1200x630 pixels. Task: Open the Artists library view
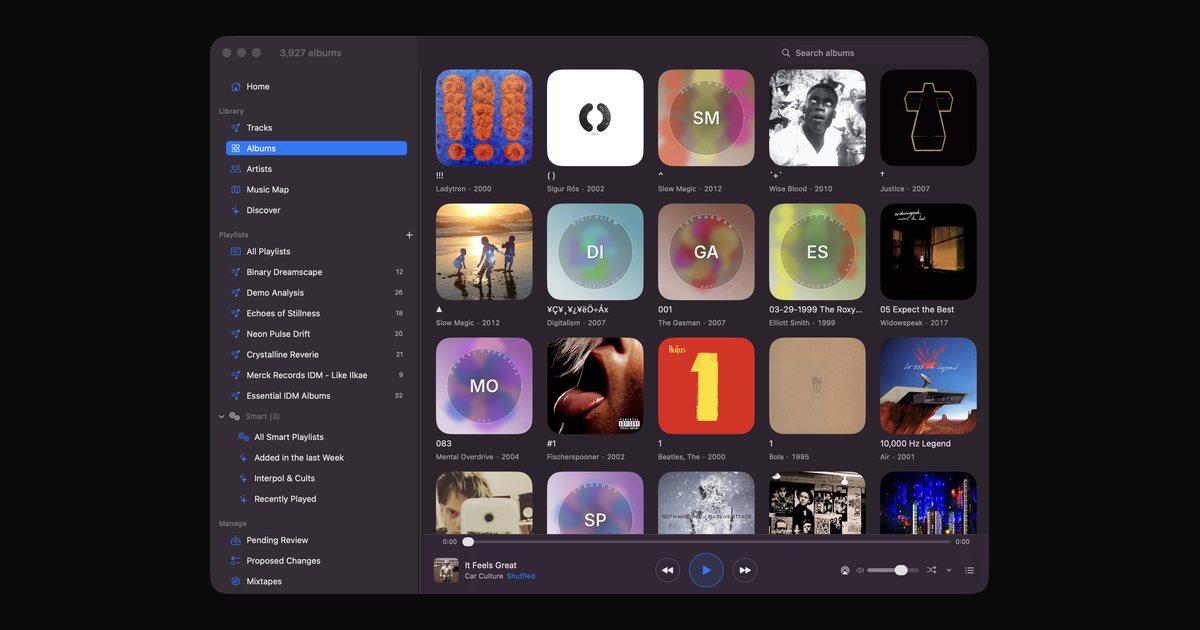316,169
